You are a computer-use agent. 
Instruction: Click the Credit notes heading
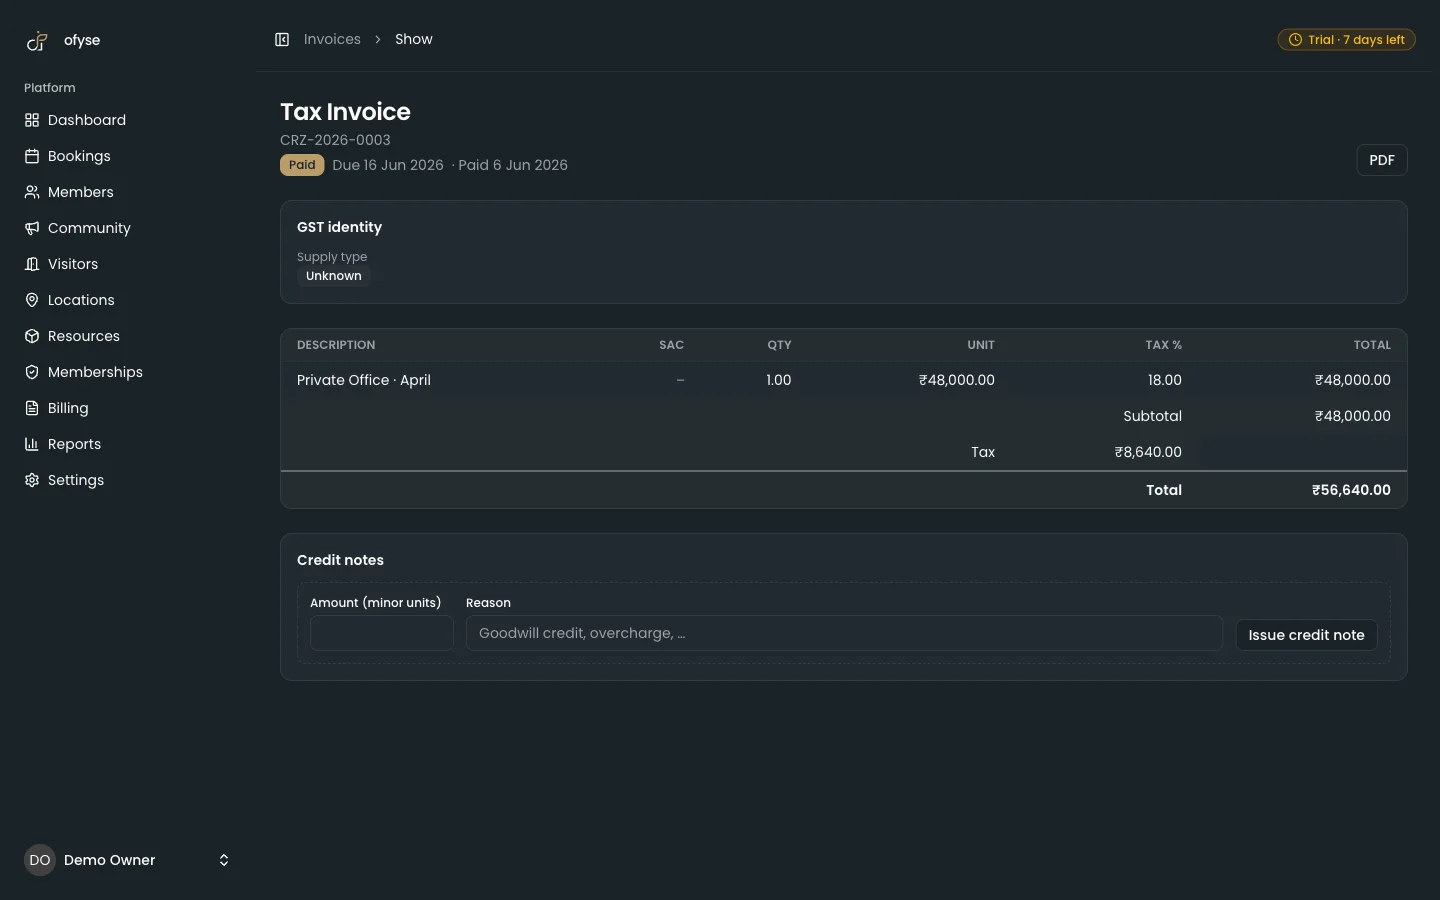coord(340,560)
